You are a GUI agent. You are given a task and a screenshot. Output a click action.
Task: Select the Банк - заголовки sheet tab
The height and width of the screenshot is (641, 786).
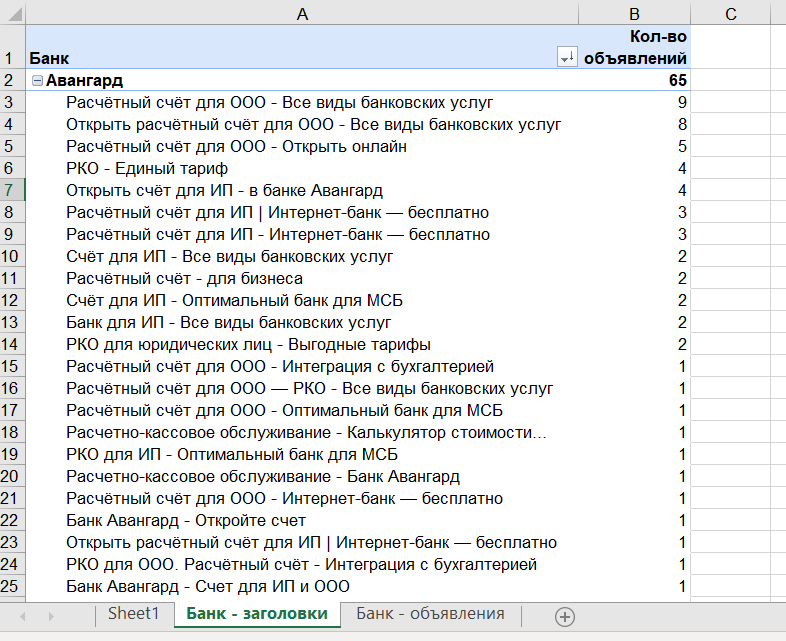pyautogui.click(x=257, y=613)
